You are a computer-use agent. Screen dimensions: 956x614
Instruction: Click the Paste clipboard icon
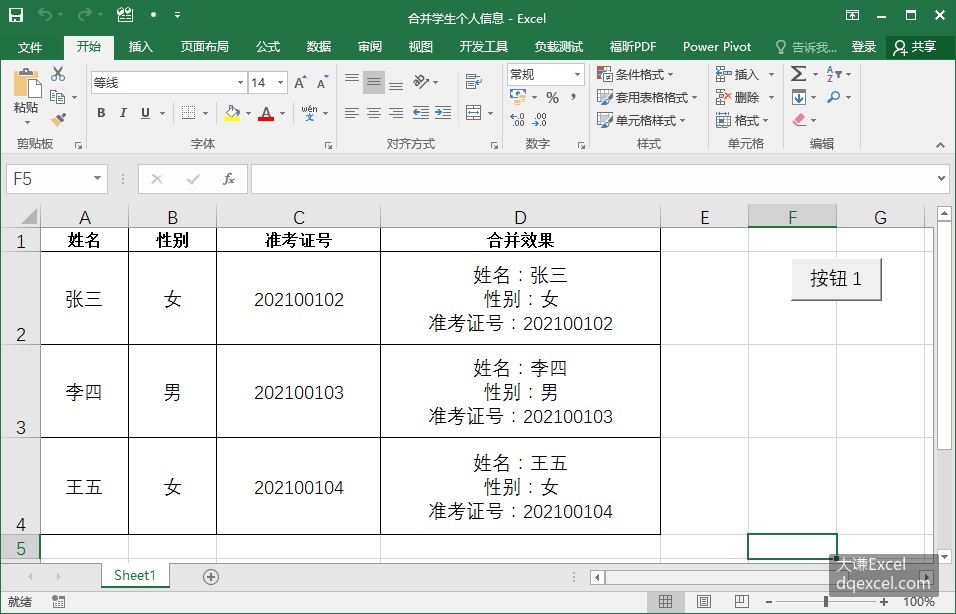[26, 85]
